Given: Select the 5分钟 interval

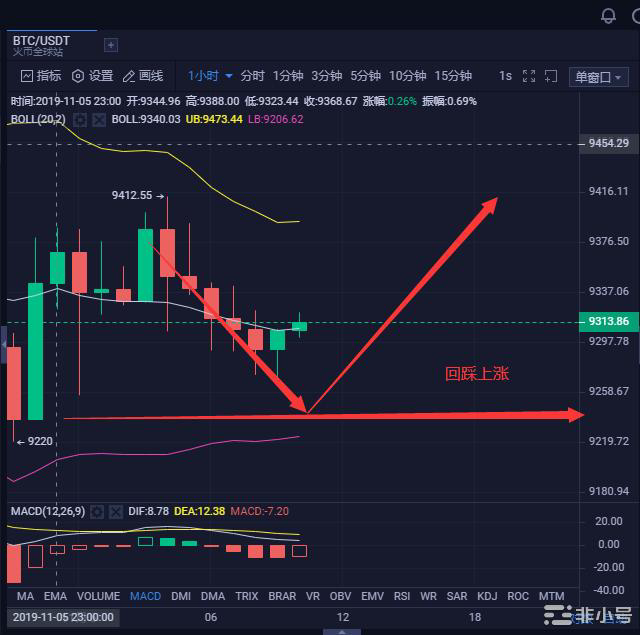Looking at the screenshot, I should tap(365, 76).
